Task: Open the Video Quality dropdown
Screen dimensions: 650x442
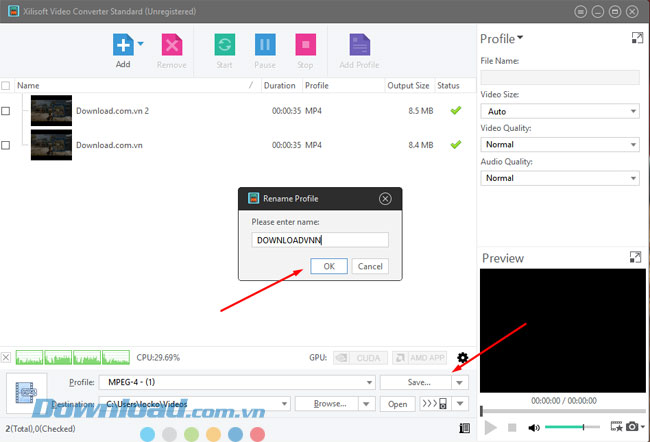Action: tap(560, 144)
